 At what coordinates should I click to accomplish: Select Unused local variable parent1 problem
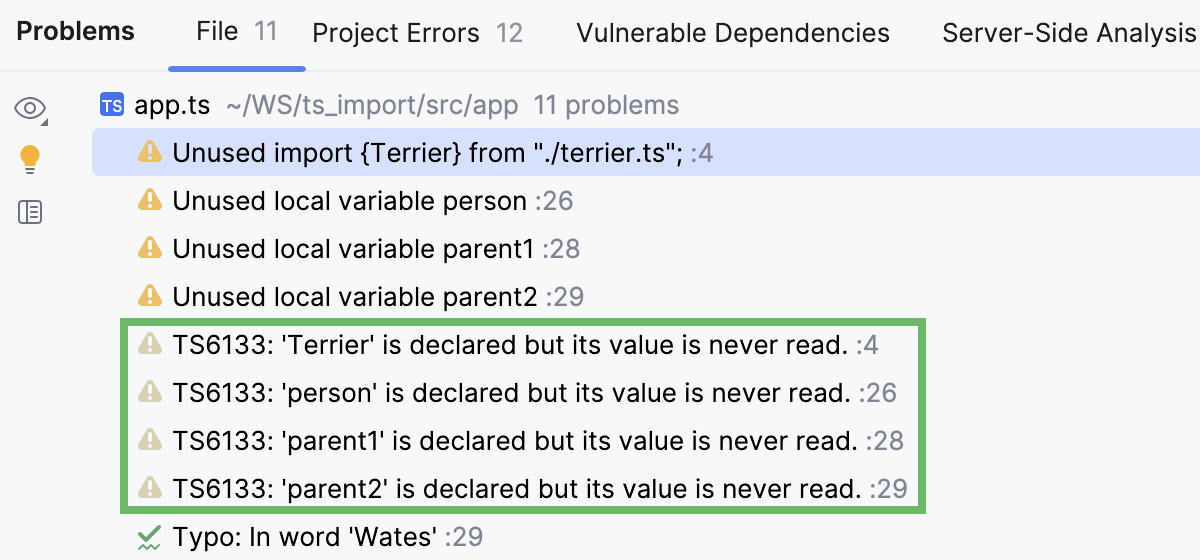click(353, 249)
